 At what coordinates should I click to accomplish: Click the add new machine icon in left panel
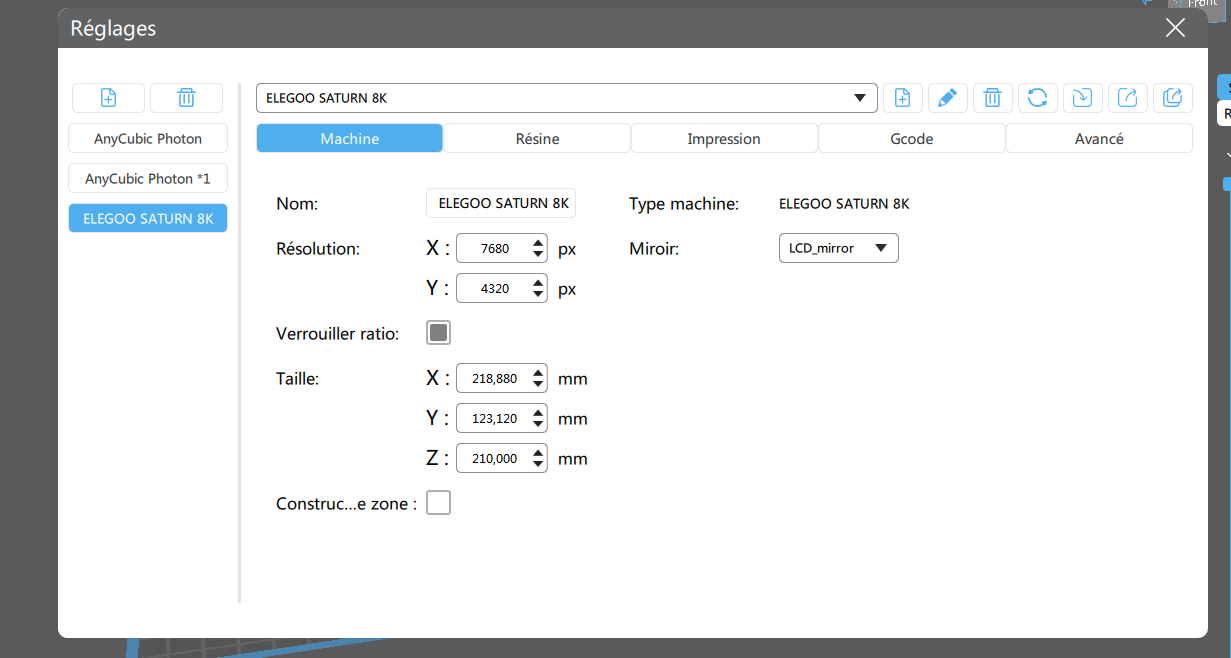109,98
